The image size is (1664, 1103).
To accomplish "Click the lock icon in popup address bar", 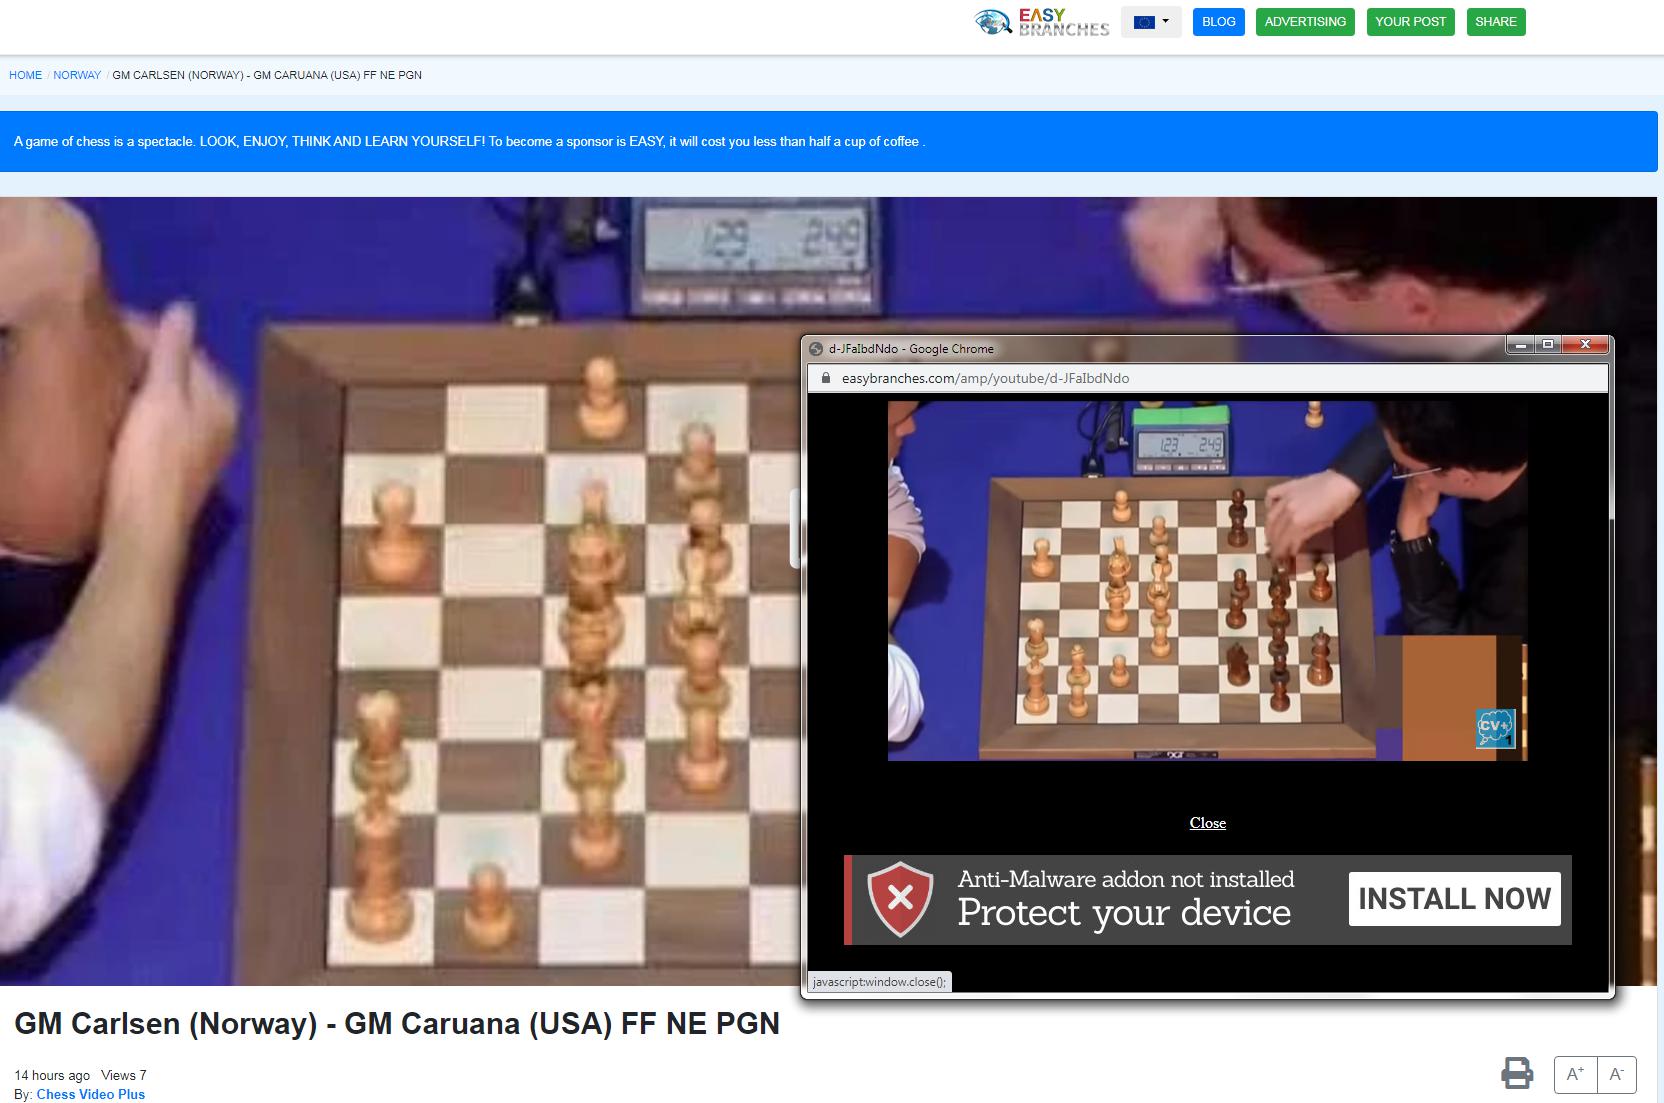I will click(x=826, y=378).
